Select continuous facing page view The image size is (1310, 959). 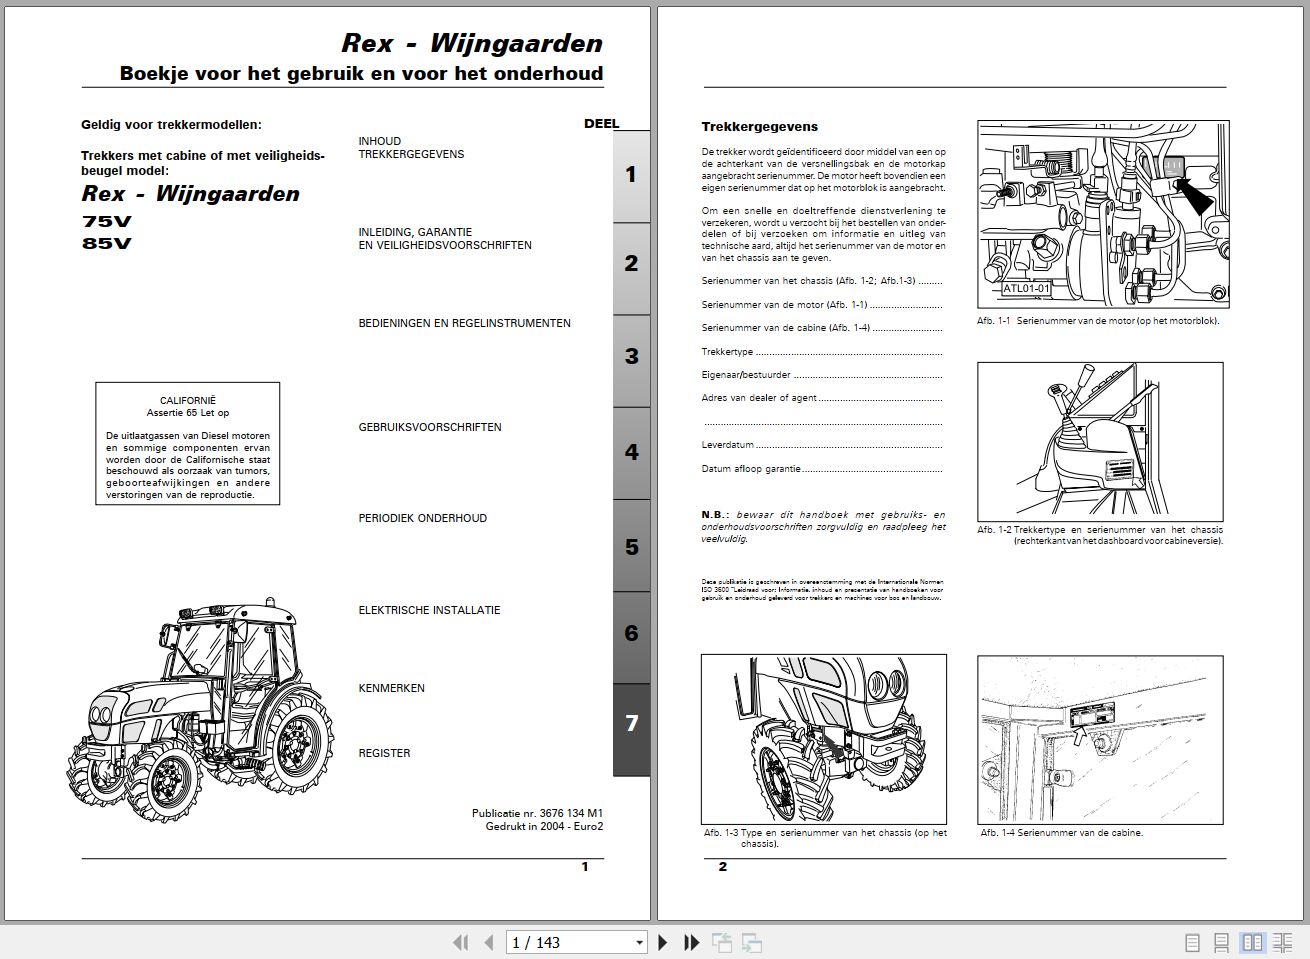click(1282, 942)
